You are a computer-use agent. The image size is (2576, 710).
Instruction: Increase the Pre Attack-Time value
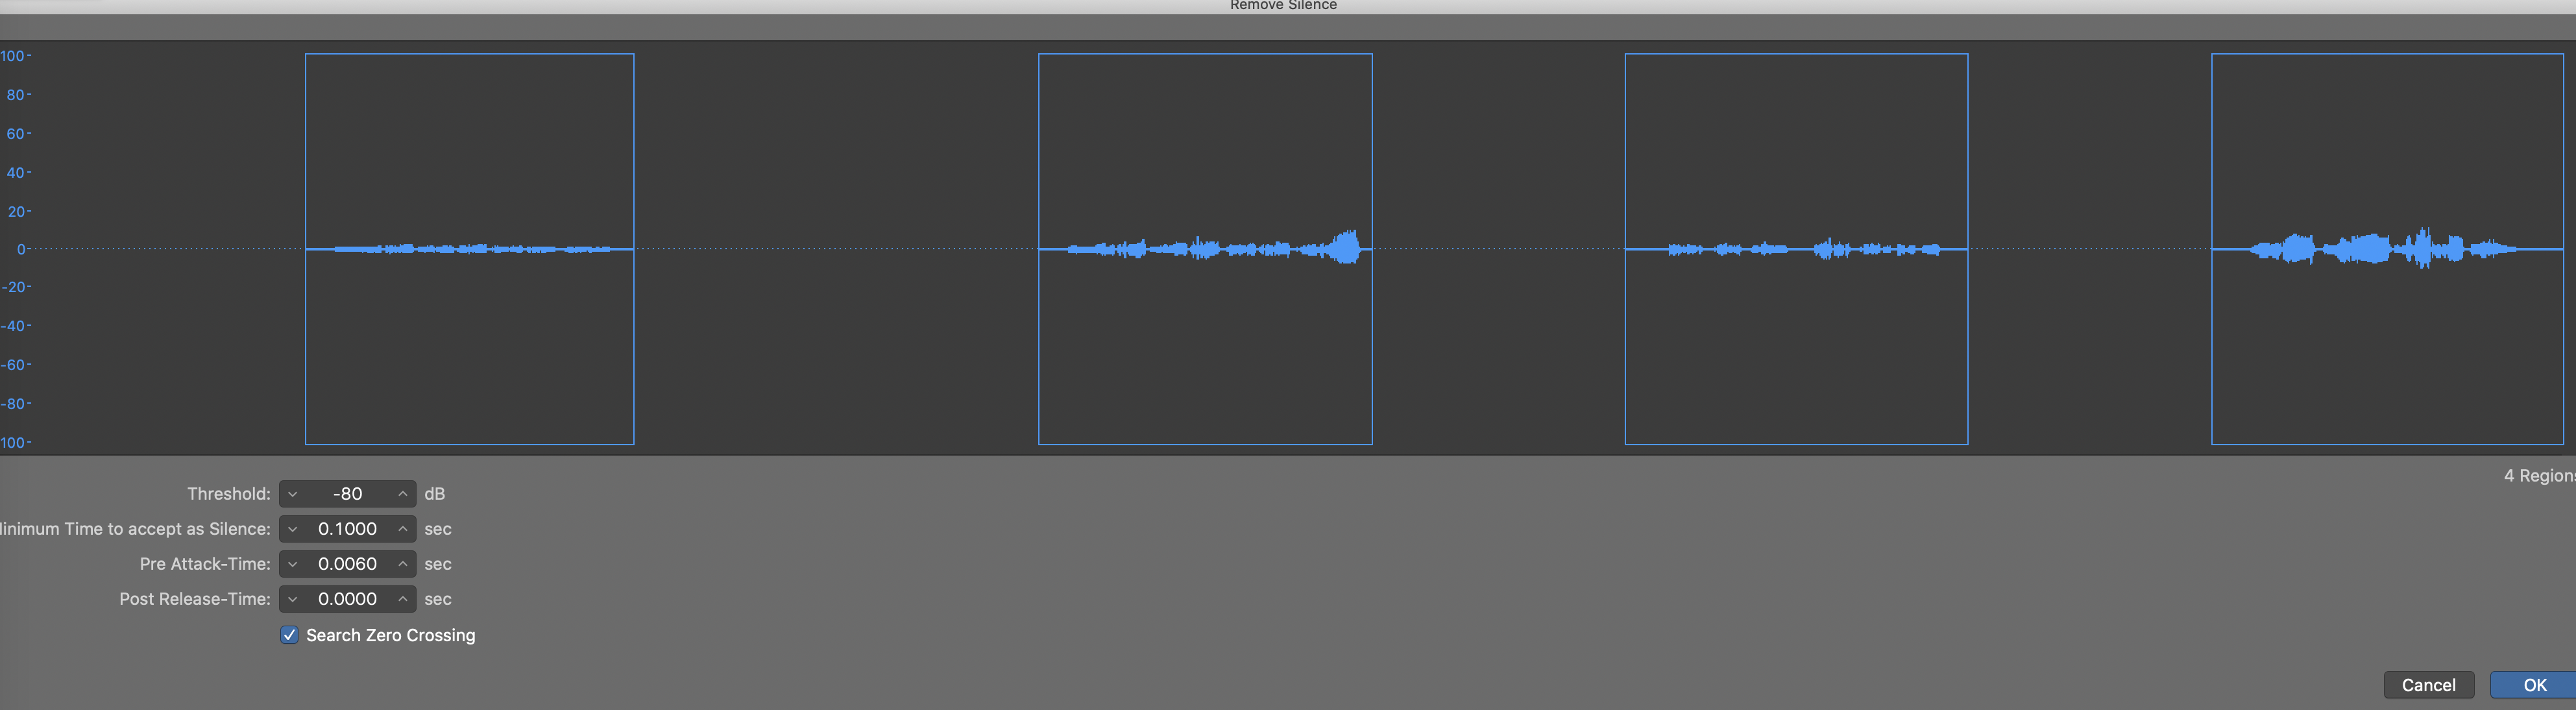coord(402,564)
